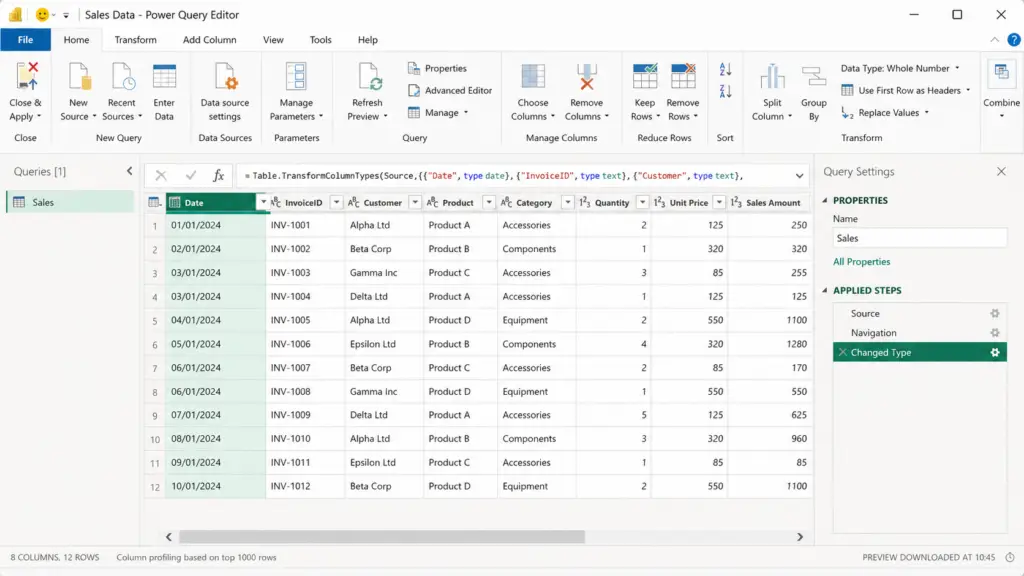
Task: Close the Query Settings pane
Action: (1001, 171)
